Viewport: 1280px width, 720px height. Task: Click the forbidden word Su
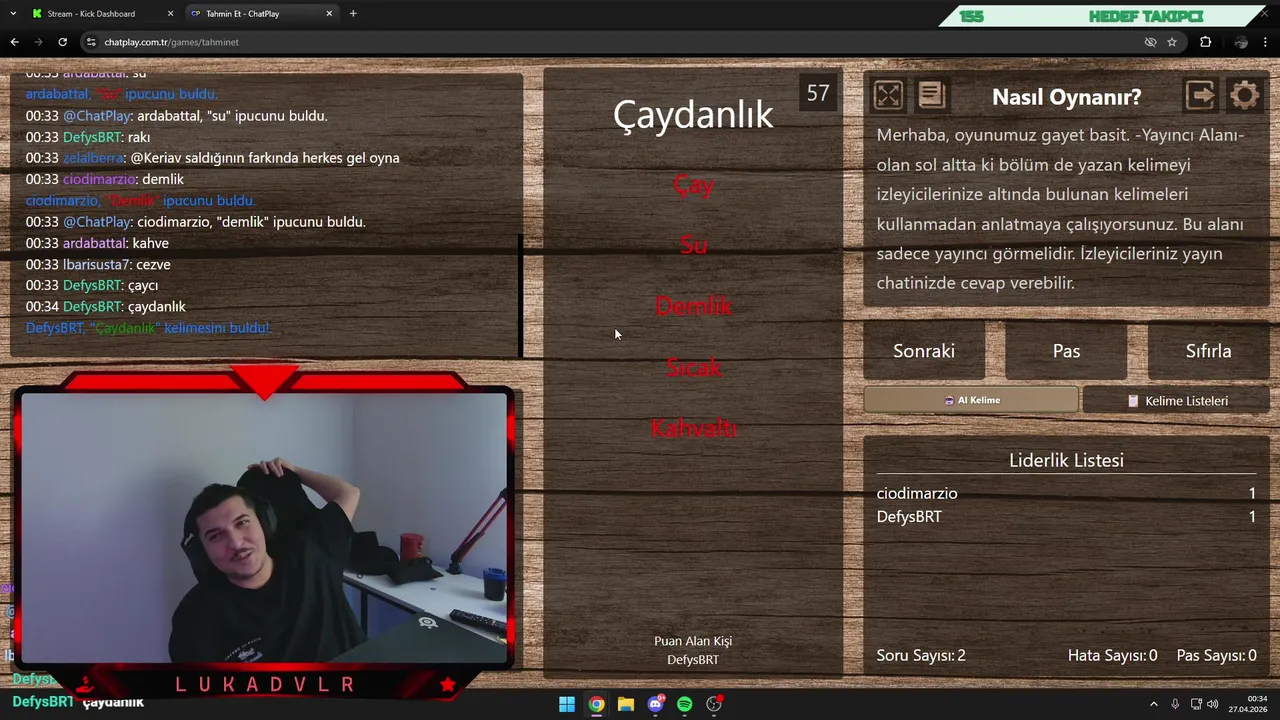tap(693, 245)
